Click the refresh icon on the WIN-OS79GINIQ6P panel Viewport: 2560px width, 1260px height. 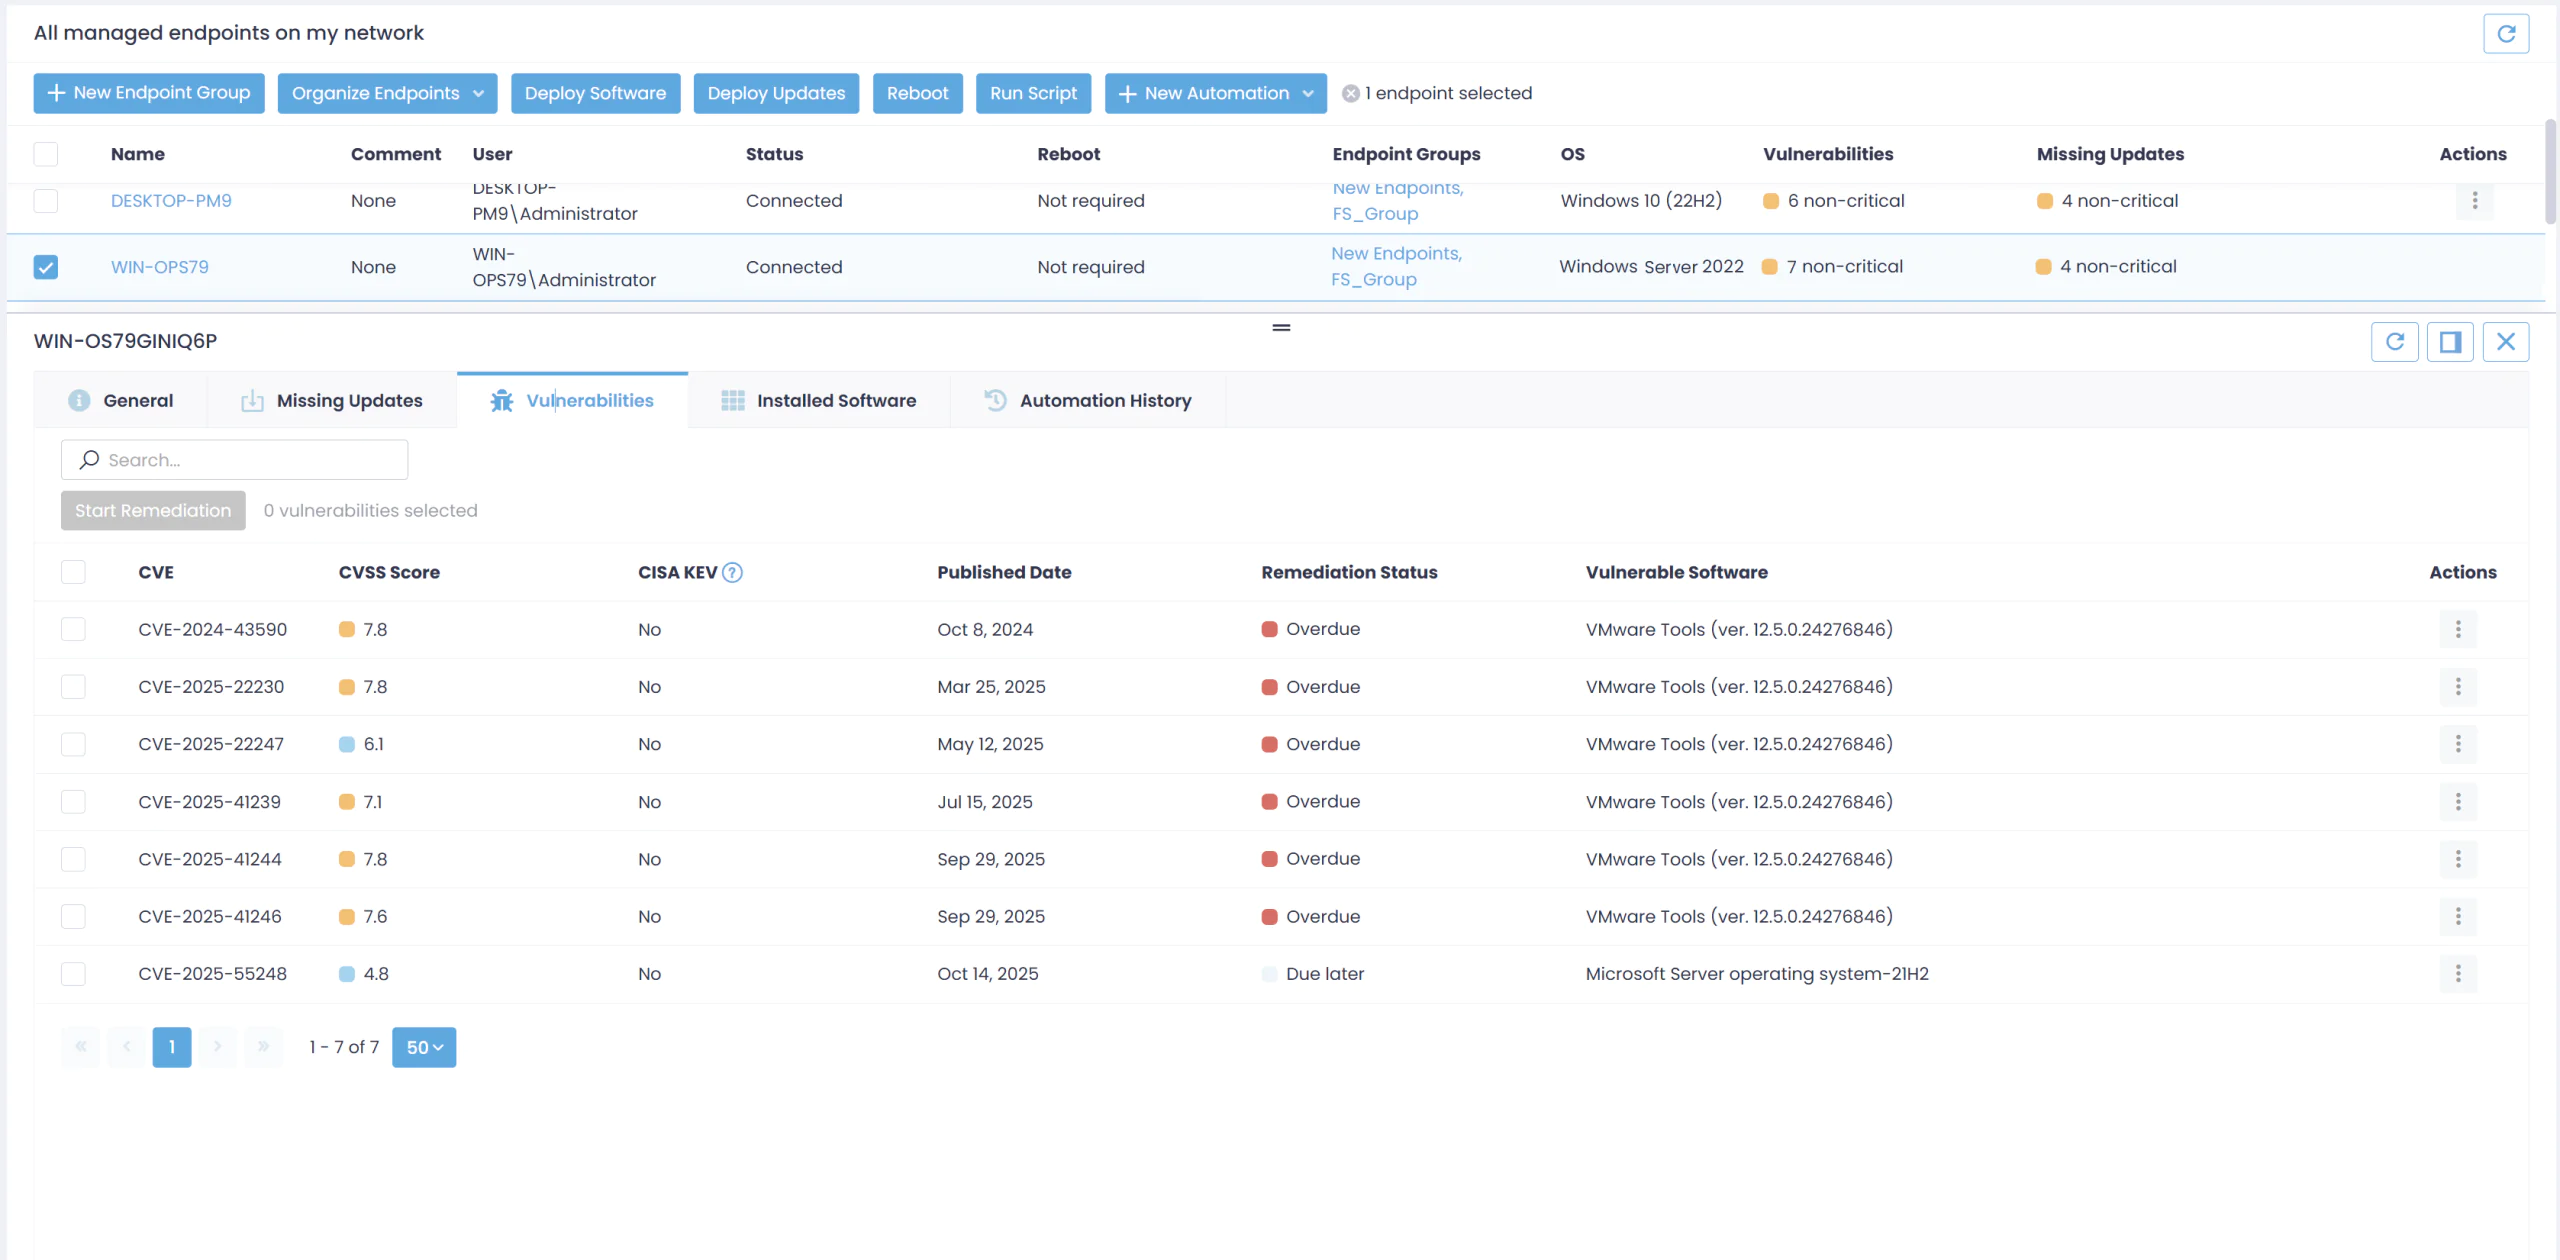tap(2396, 341)
